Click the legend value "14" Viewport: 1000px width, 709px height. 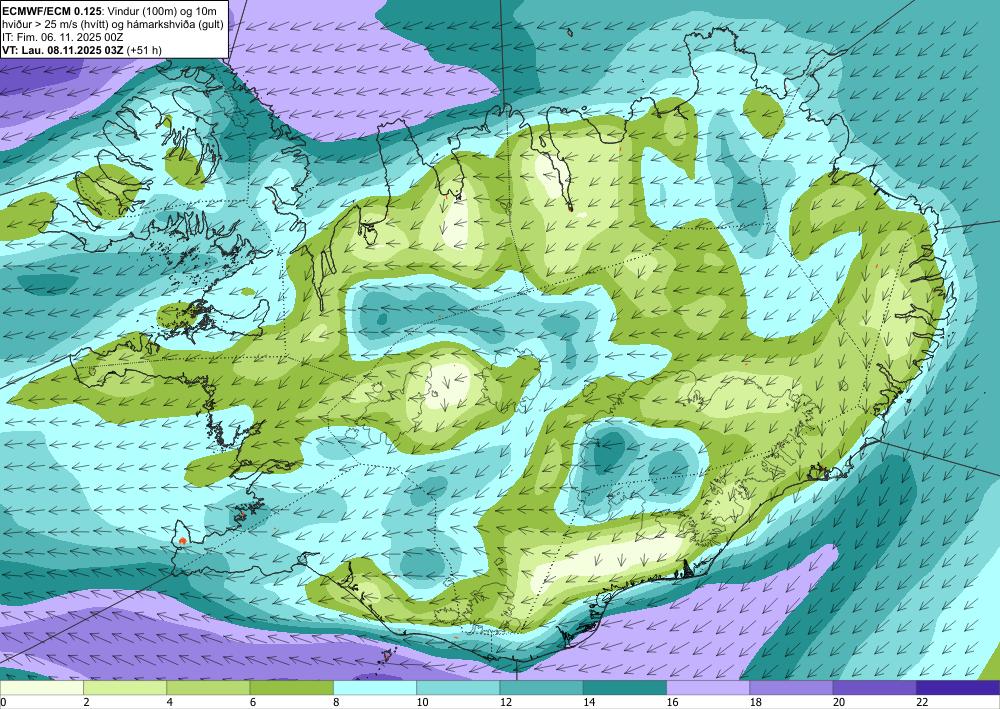[589, 702]
